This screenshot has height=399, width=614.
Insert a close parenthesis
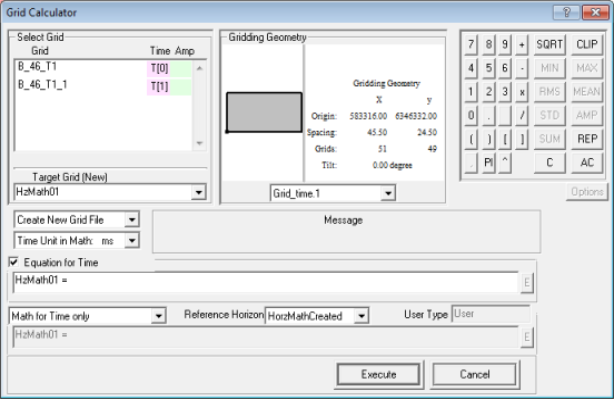pyautogui.click(x=488, y=139)
